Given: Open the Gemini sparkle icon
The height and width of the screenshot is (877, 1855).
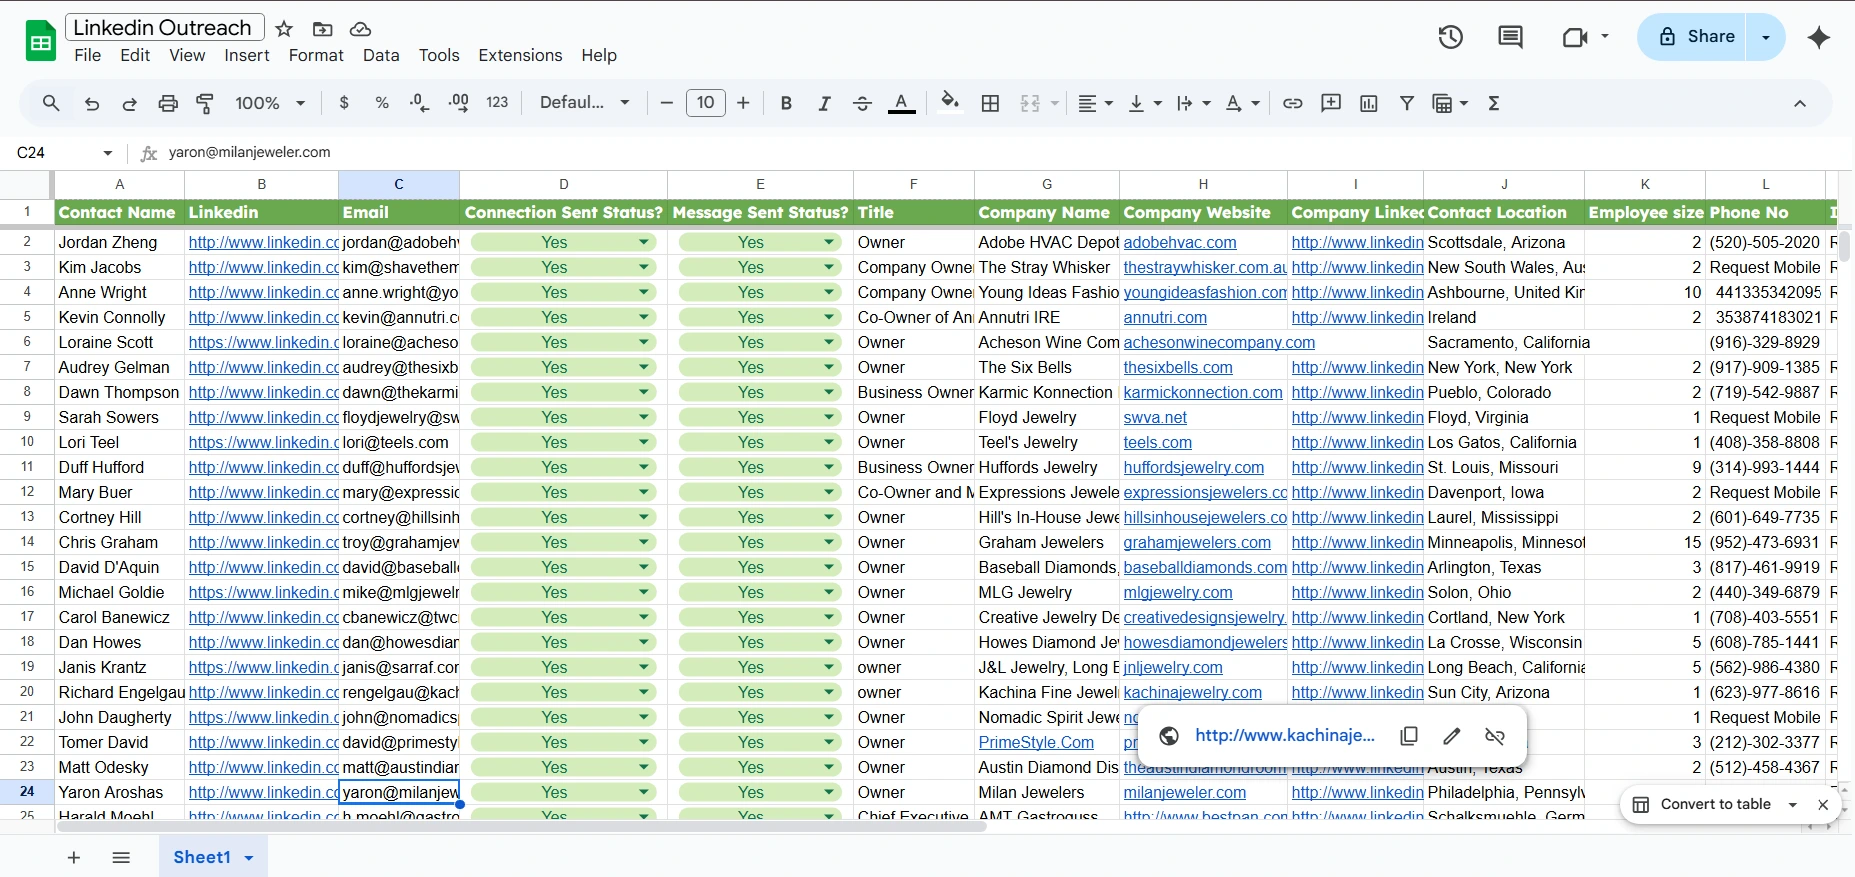Looking at the screenshot, I should coord(1819,38).
